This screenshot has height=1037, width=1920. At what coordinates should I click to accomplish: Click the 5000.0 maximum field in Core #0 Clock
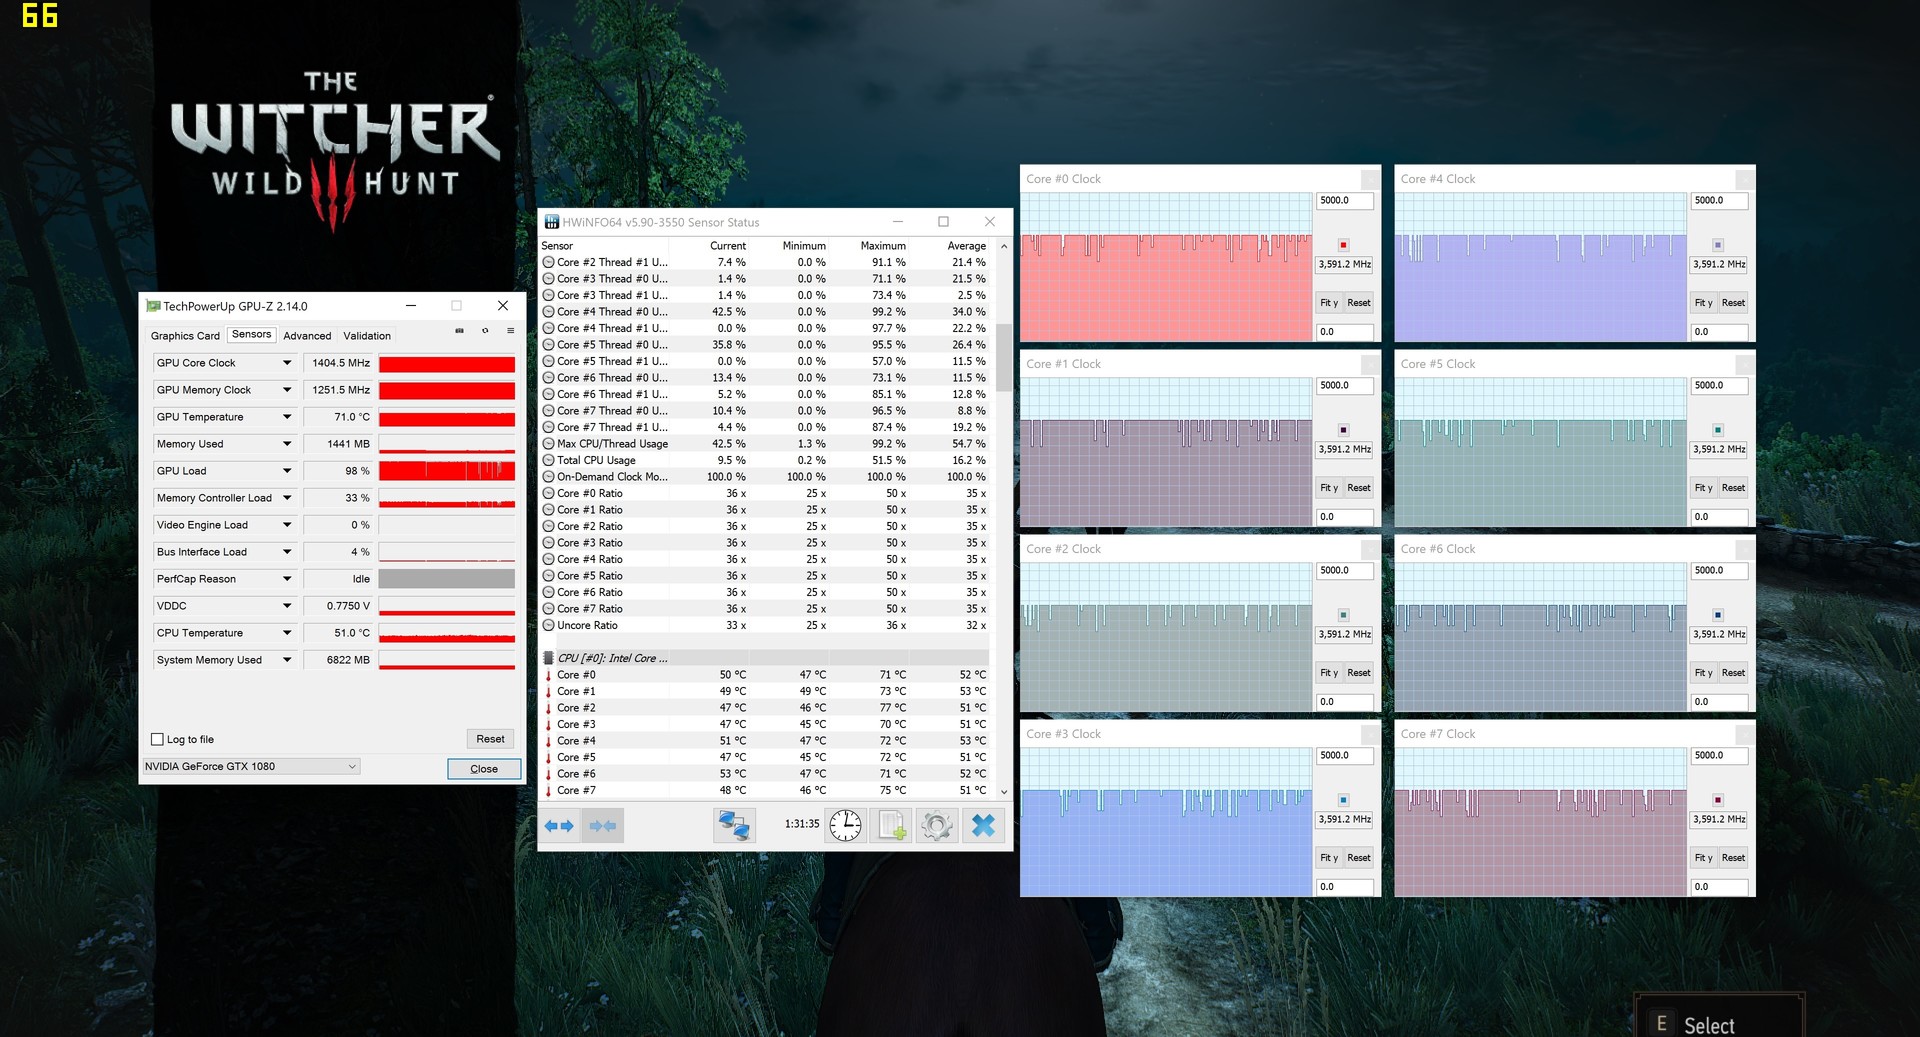coord(1345,201)
